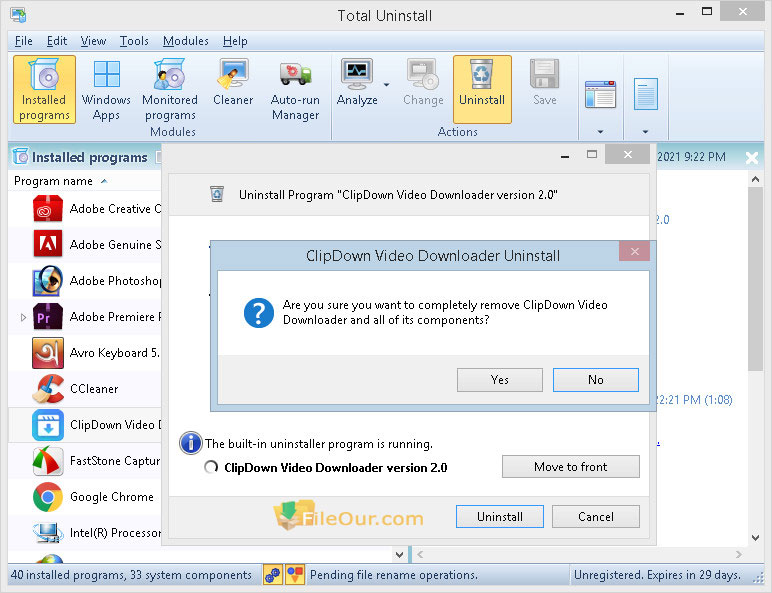Click the horizontal scrollbar left arrow
This screenshot has height=593, width=772.
420,555
